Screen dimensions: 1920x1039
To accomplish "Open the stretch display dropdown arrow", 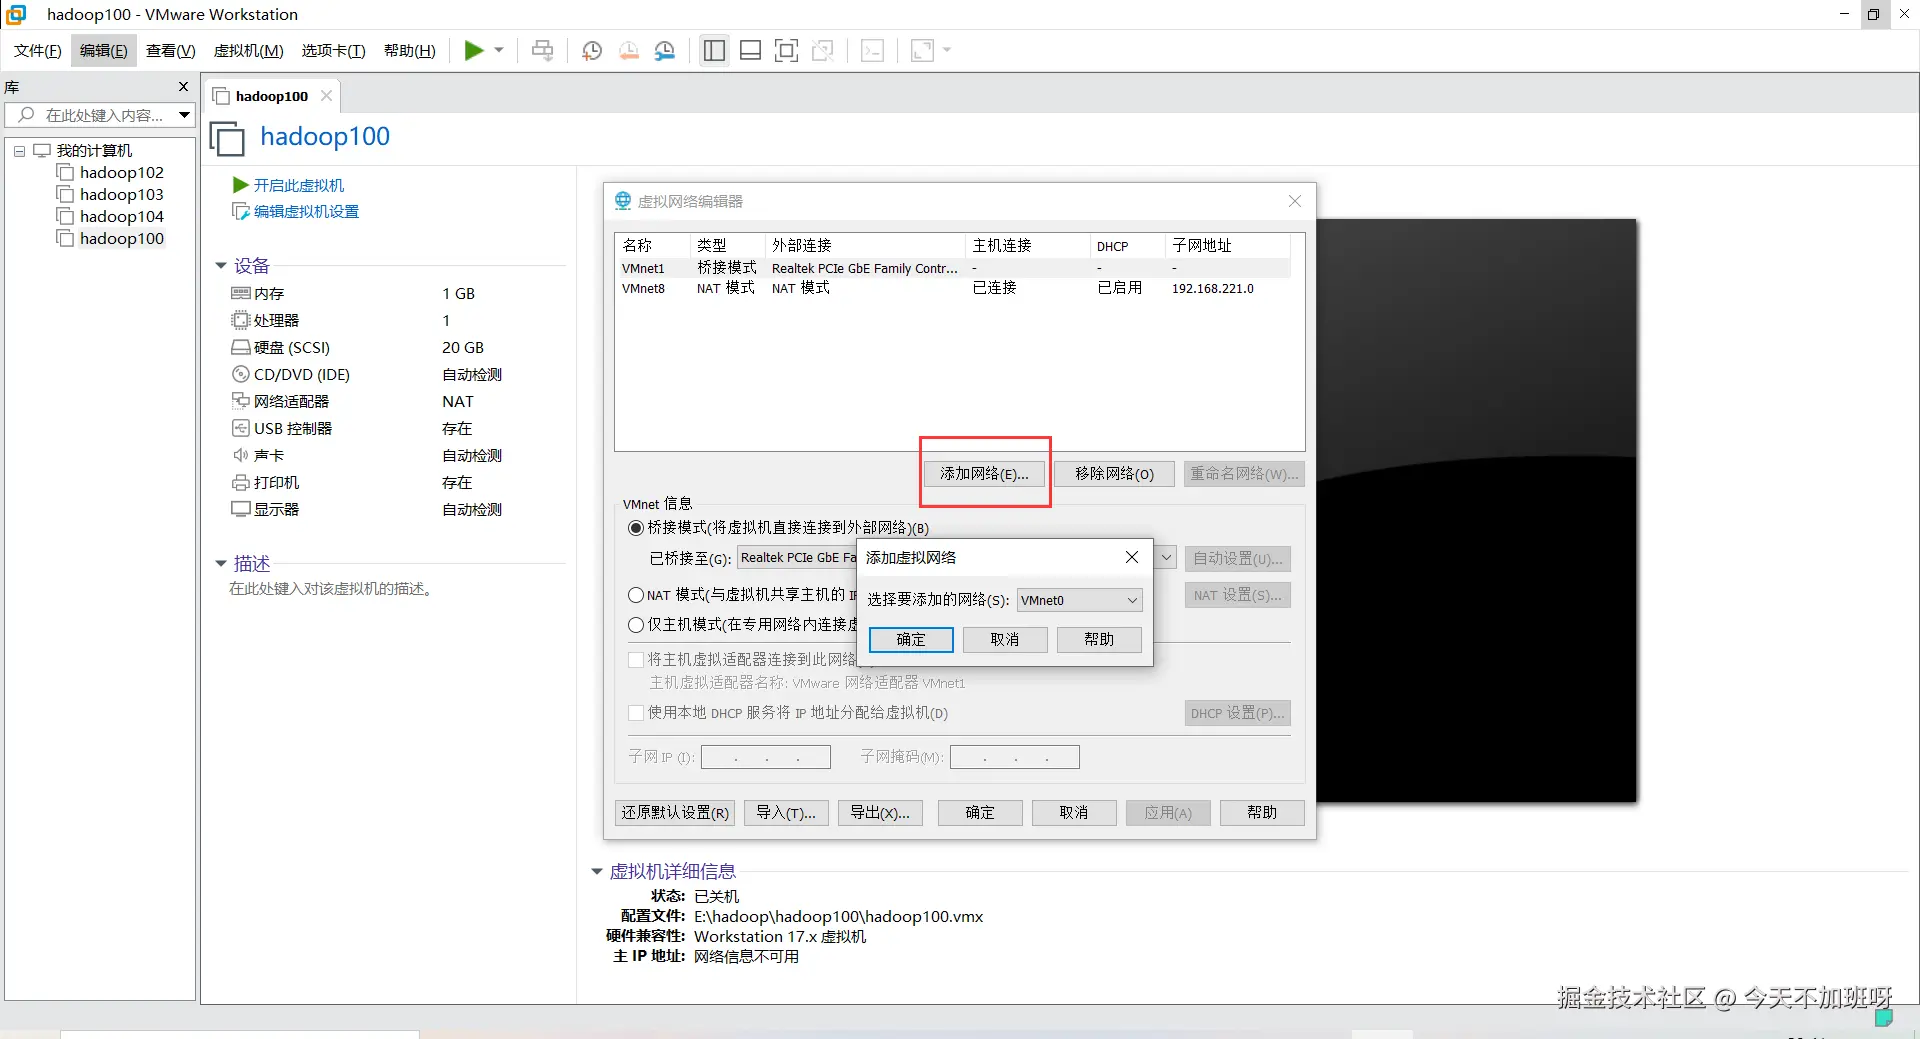I will 947,50.
